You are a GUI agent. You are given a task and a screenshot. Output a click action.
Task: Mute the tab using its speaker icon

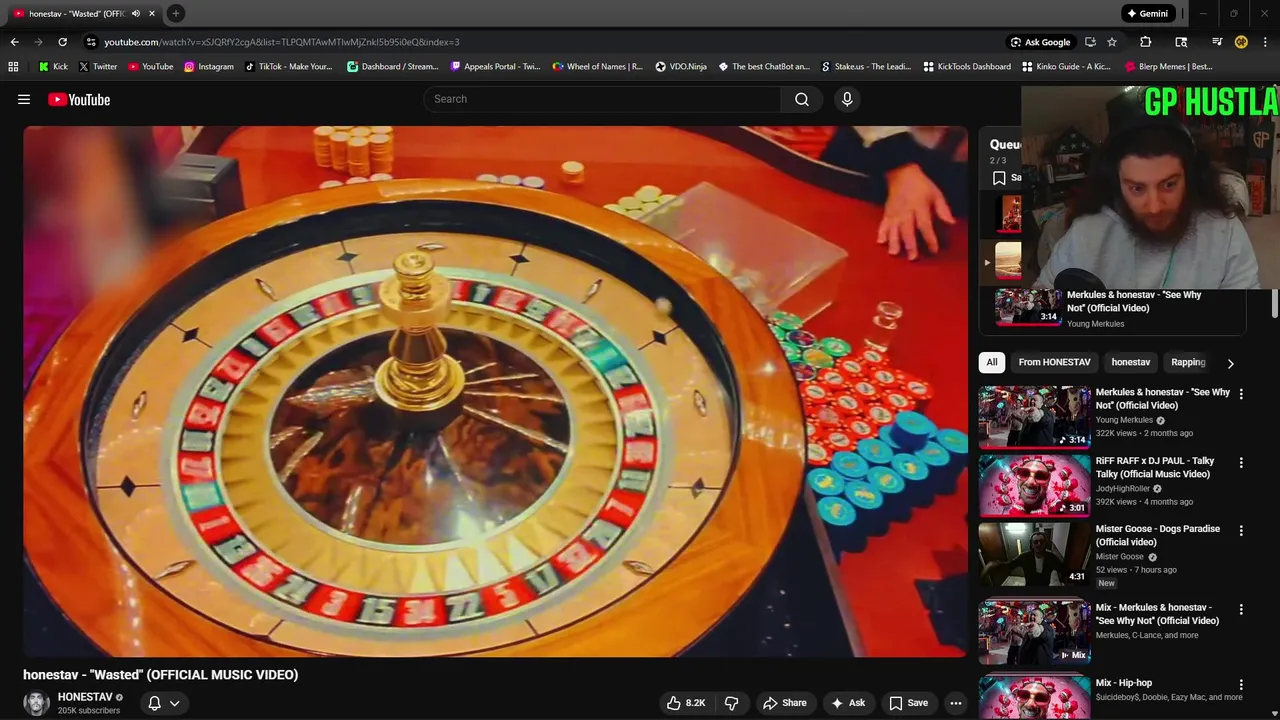click(x=136, y=13)
